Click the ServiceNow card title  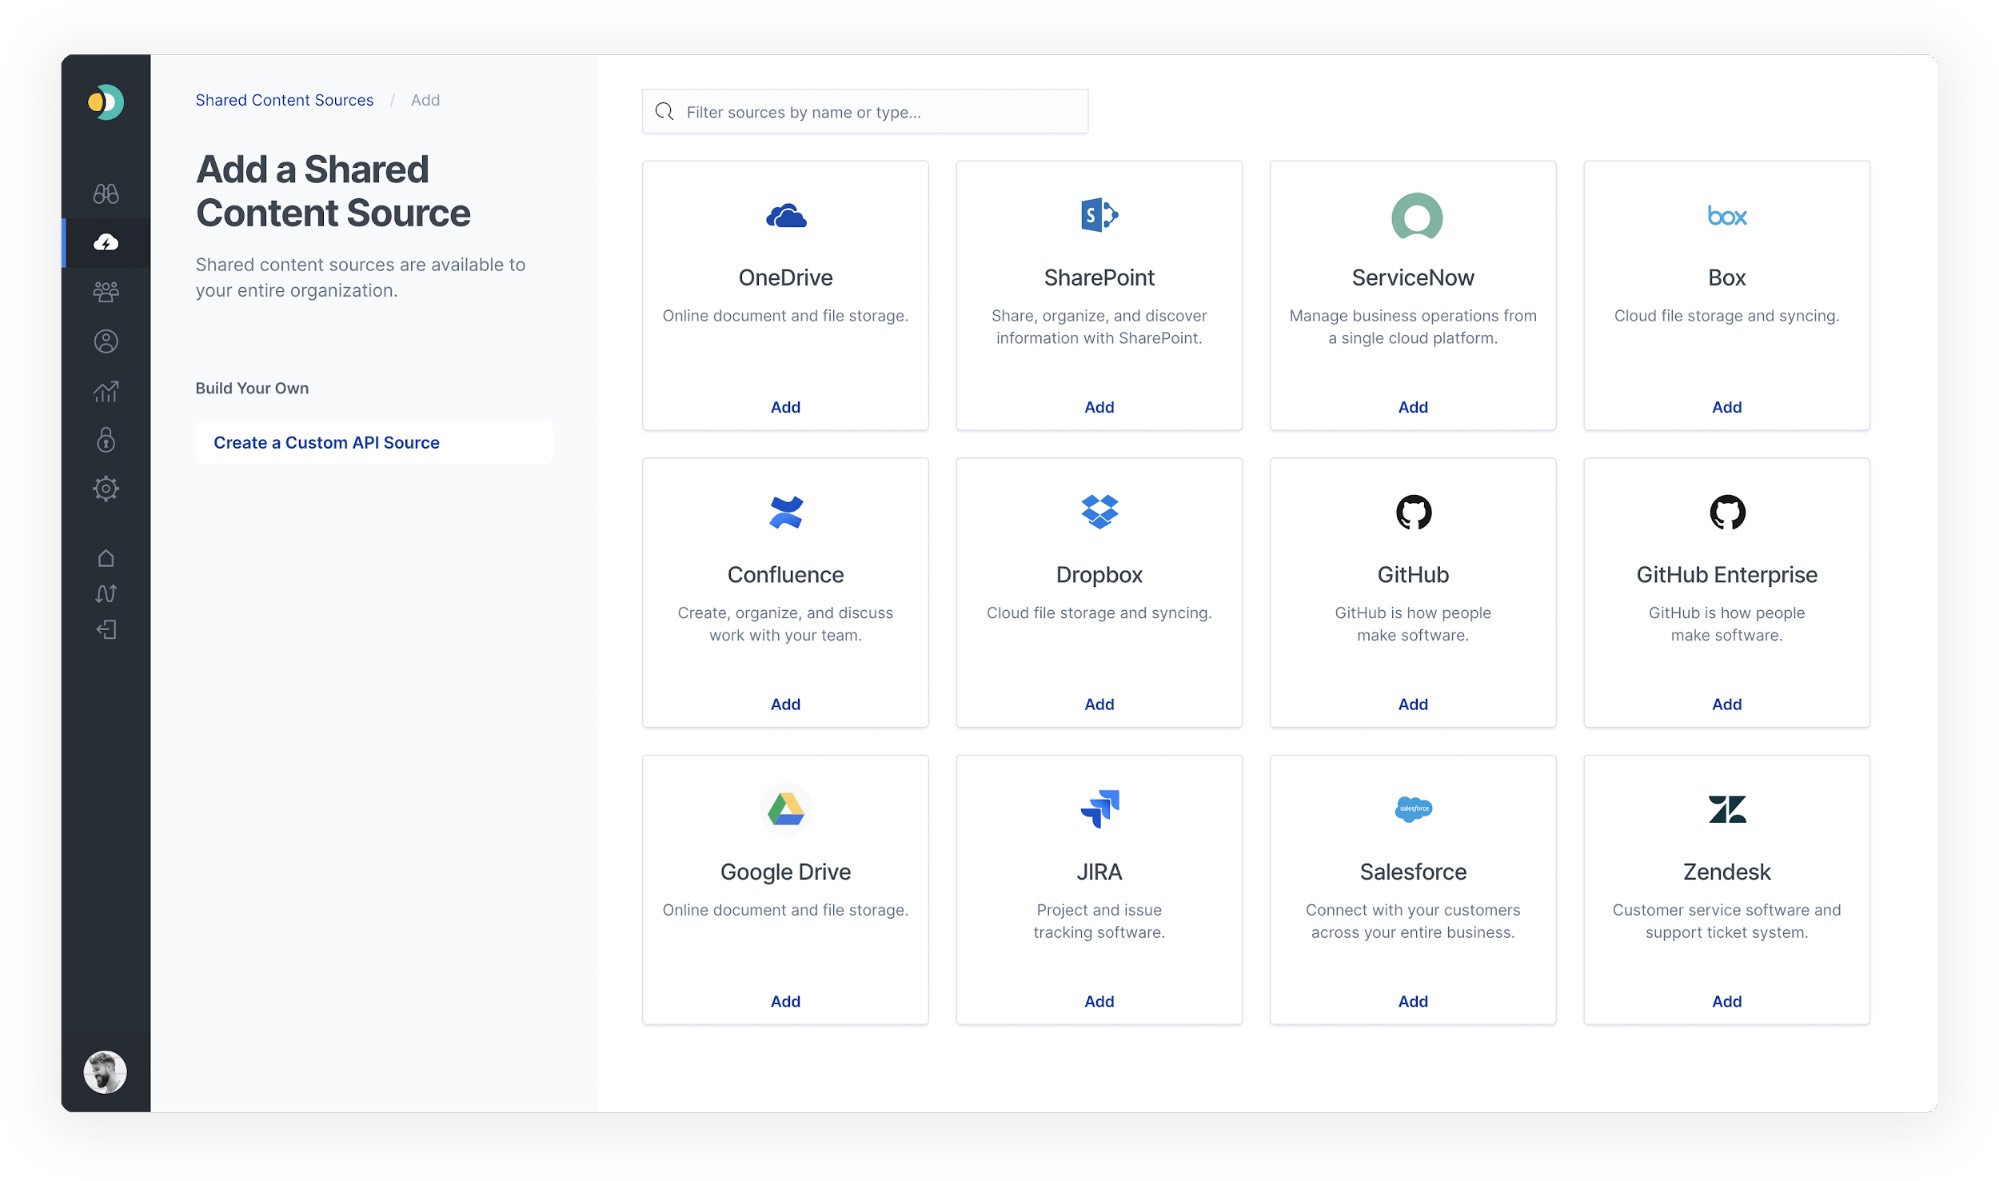tap(1413, 277)
